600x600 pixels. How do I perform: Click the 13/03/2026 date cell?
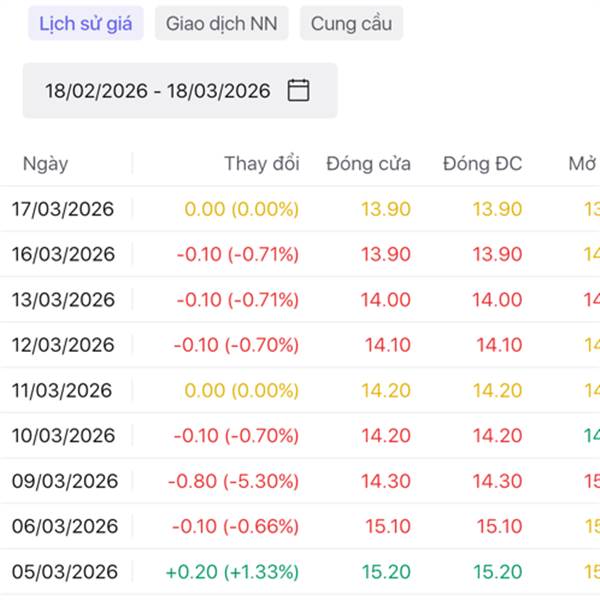click(x=63, y=300)
